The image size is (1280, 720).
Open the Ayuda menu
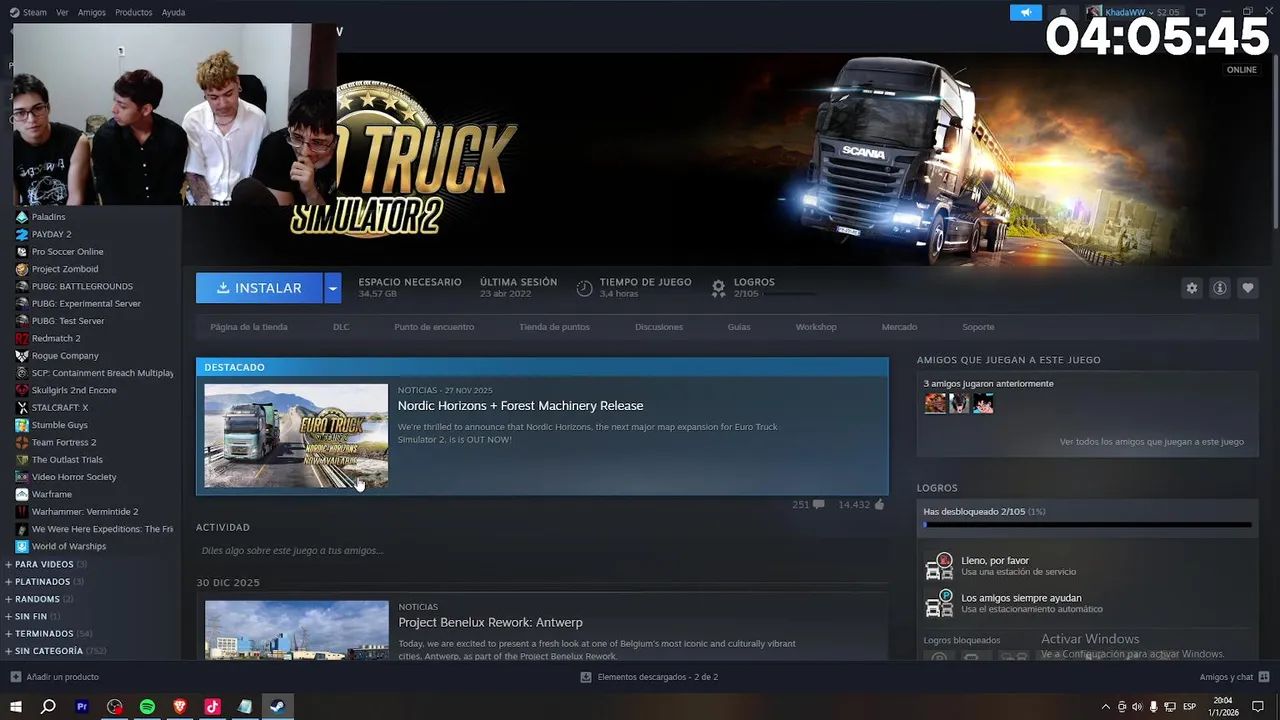click(x=173, y=12)
